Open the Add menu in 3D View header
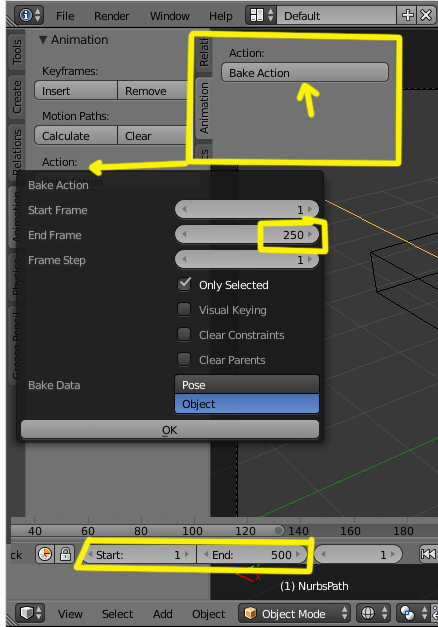Viewport: 438px width, 627px height. [x=162, y=613]
